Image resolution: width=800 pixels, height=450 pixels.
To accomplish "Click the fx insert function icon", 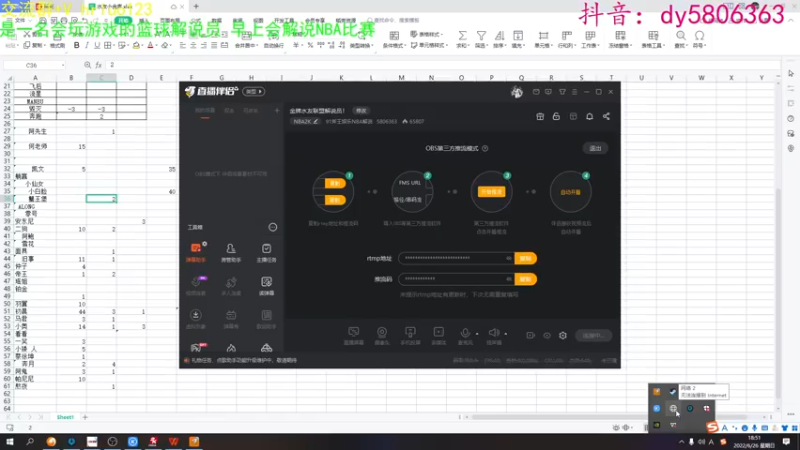I will tap(98, 65).
